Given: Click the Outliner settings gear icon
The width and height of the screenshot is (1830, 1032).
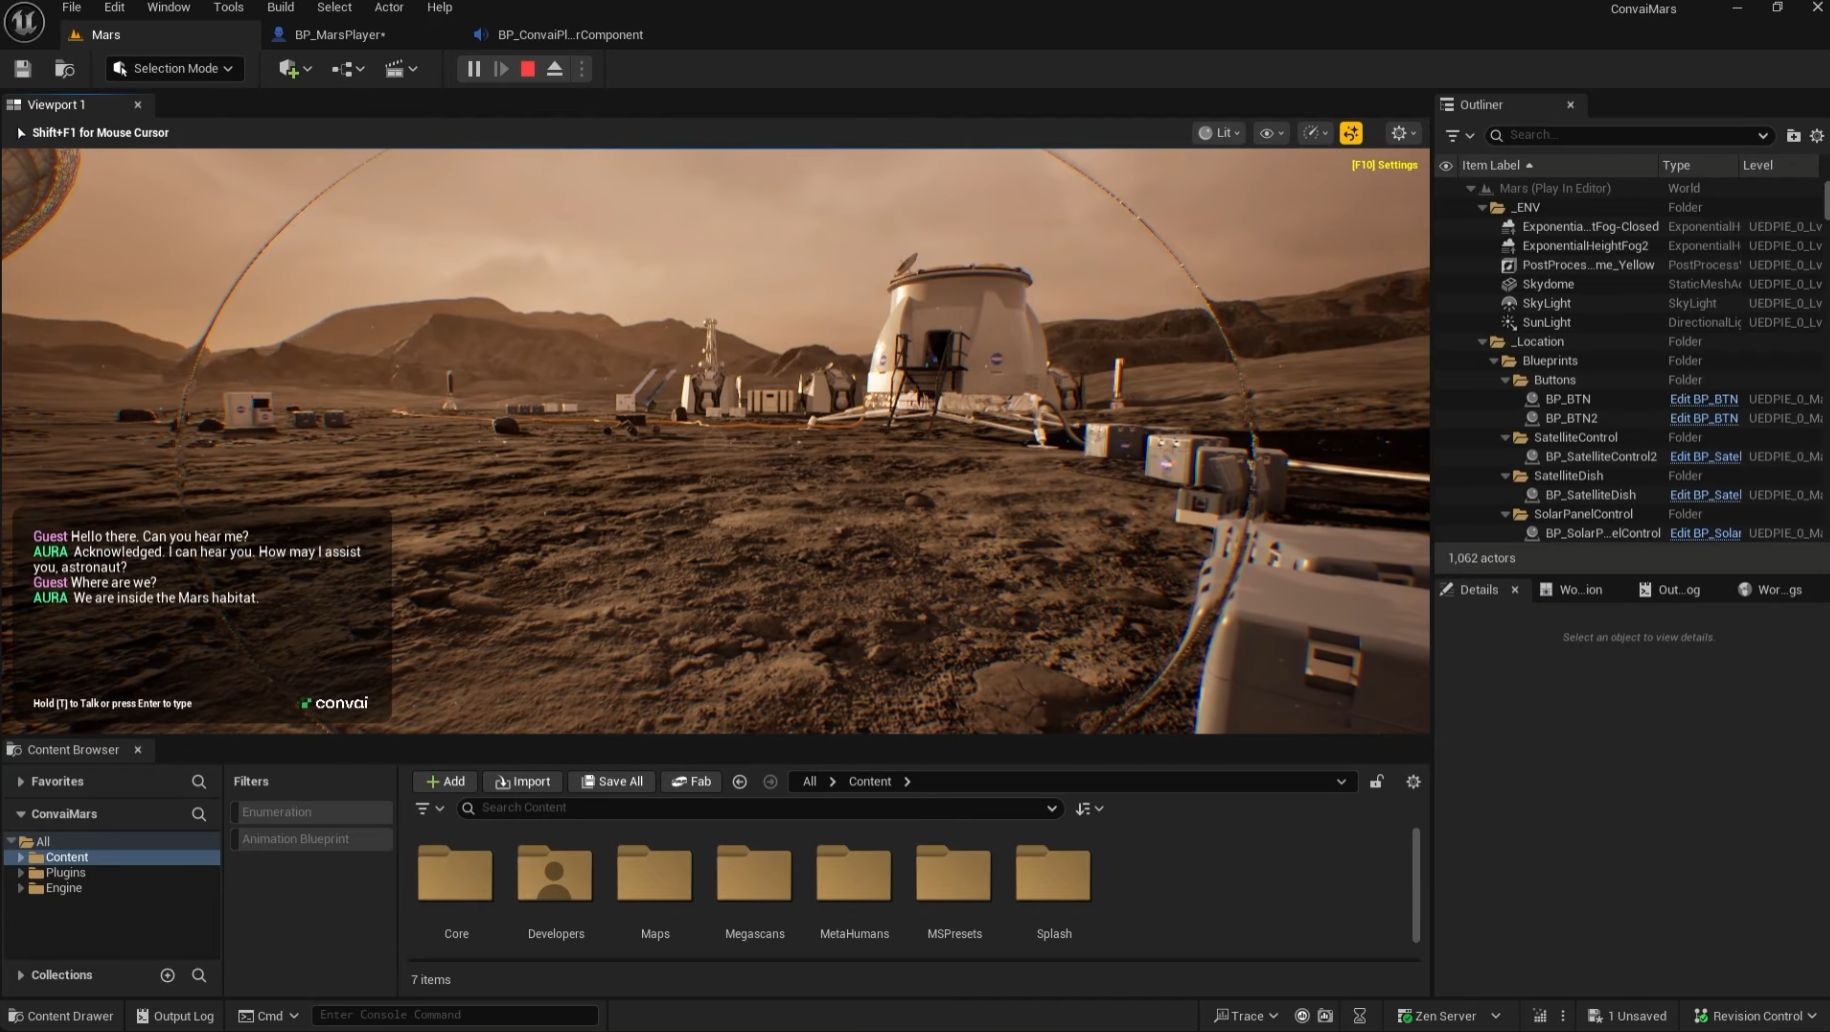Looking at the screenshot, I should 1817,135.
